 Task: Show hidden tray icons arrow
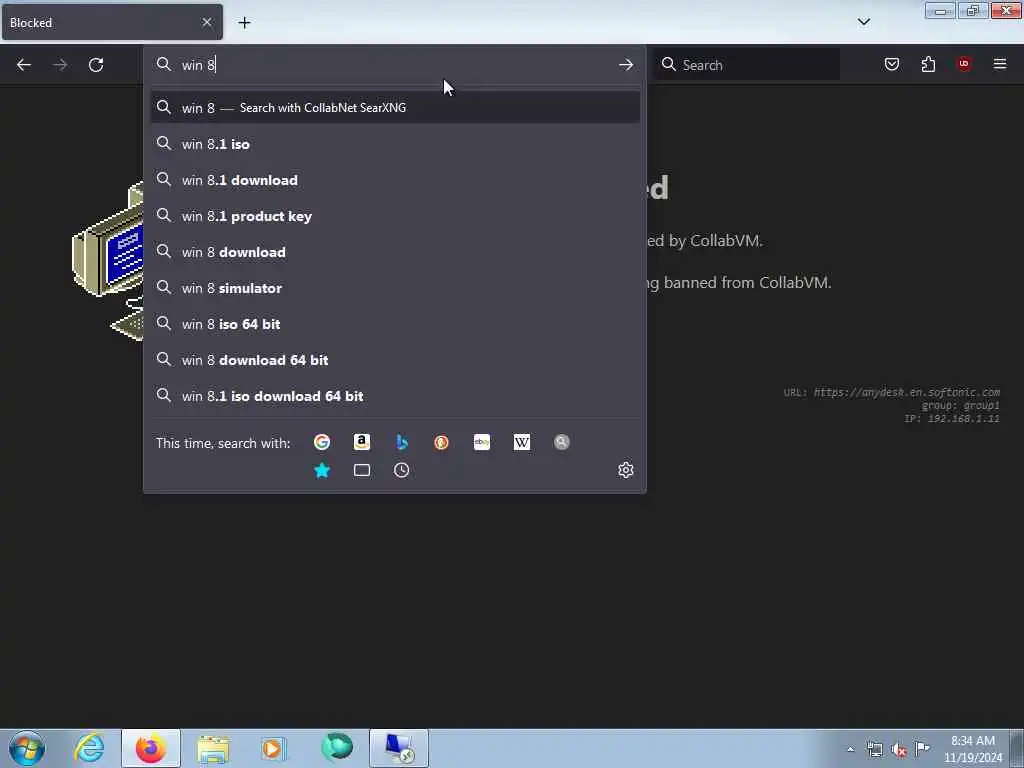coord(850,750)
